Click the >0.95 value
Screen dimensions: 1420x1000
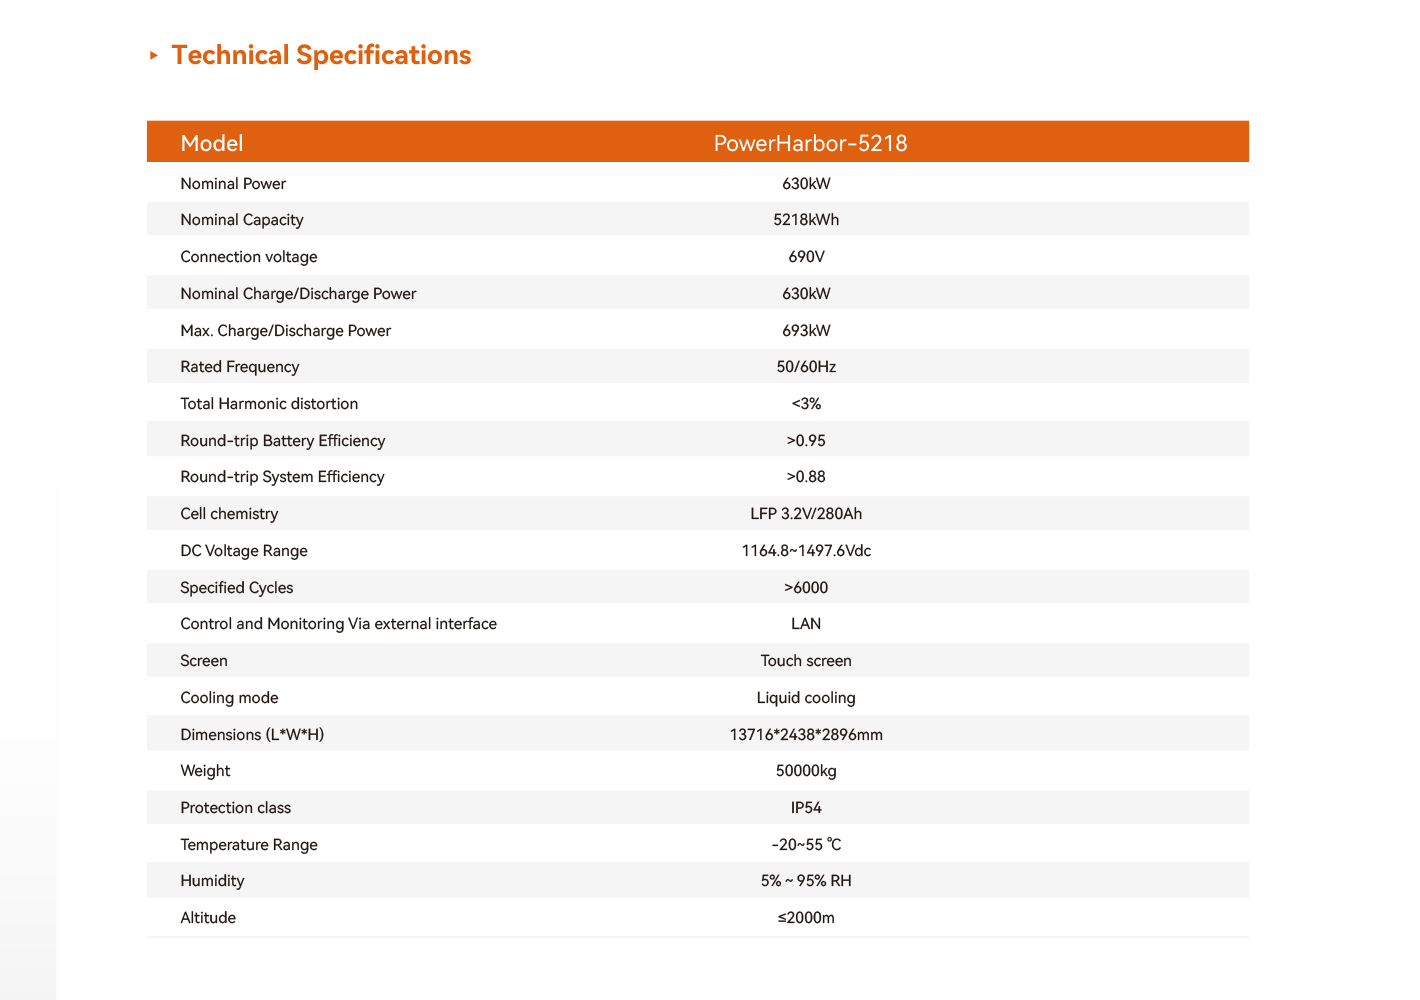click(x=806, y=441)
